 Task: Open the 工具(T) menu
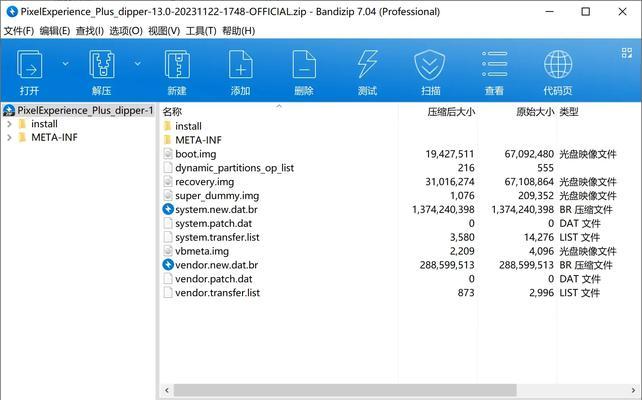(x=201, y=31)
